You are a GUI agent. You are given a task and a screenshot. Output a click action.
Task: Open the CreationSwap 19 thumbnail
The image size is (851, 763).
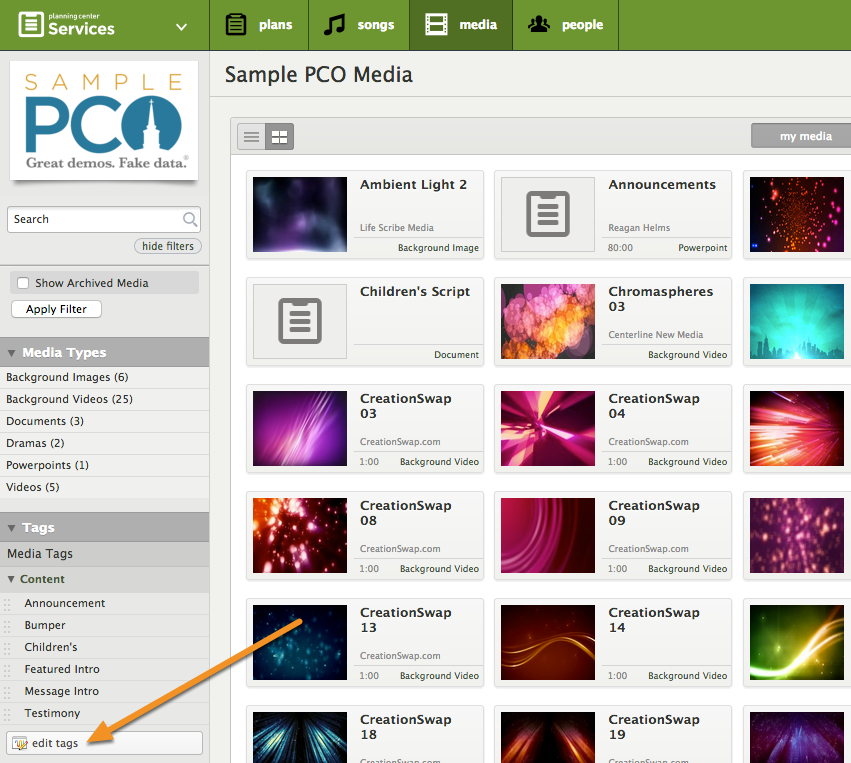pyautogui.click(x=548, y=737)
